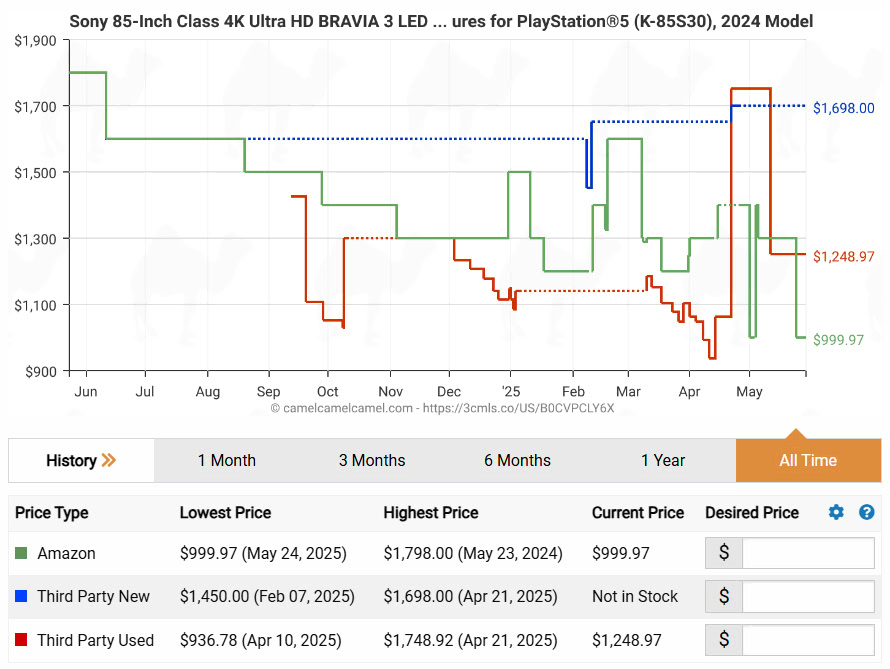The image size is (890, 669).
Task: Switch to the 3 Months tab
Action: coord(372,461)
